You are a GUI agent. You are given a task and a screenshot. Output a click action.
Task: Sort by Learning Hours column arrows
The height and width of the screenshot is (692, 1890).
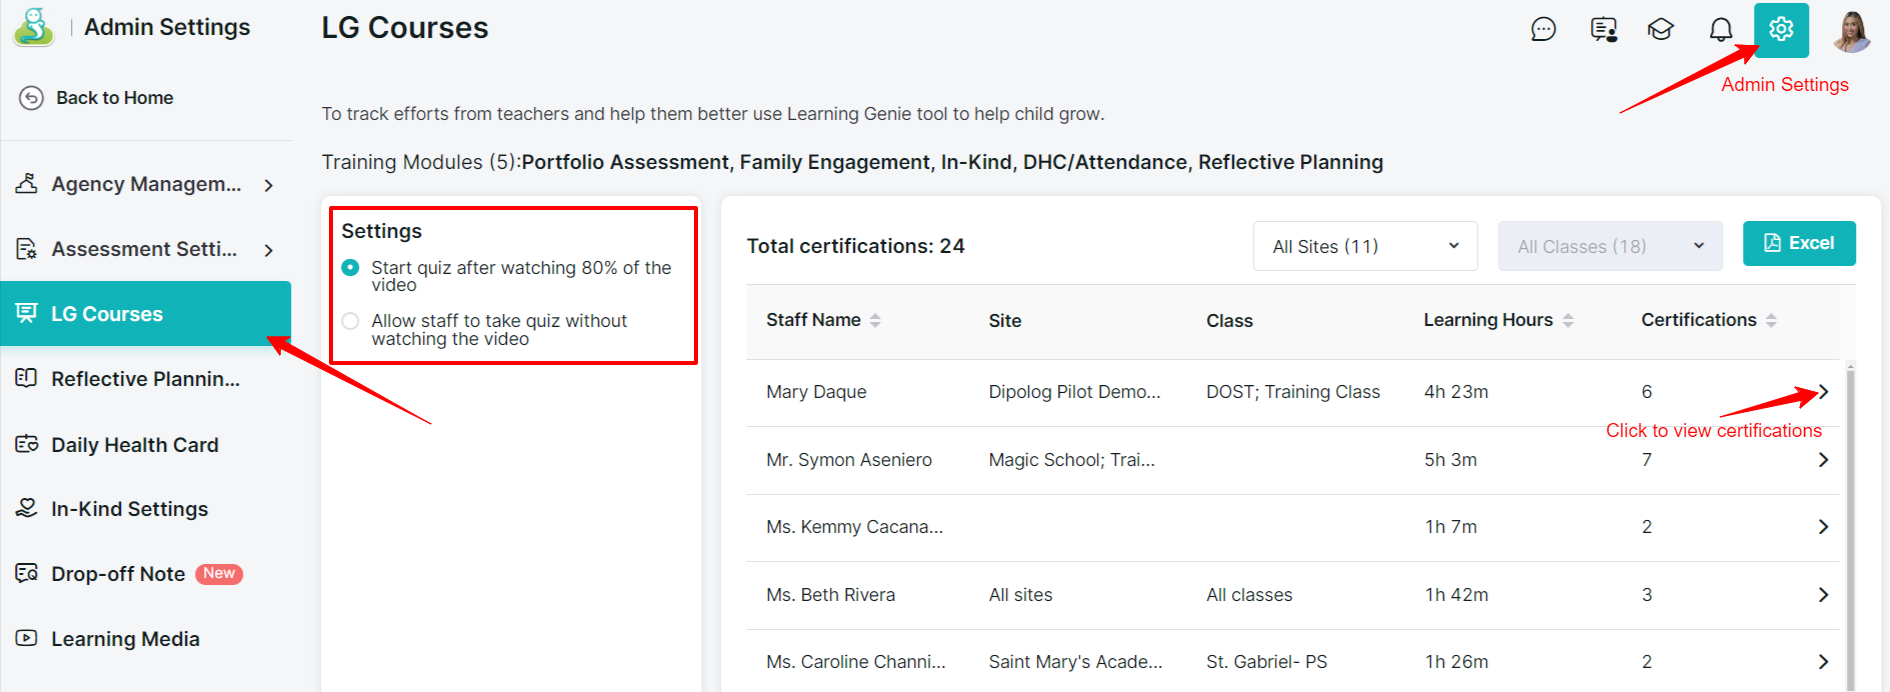pos(1568,320)
